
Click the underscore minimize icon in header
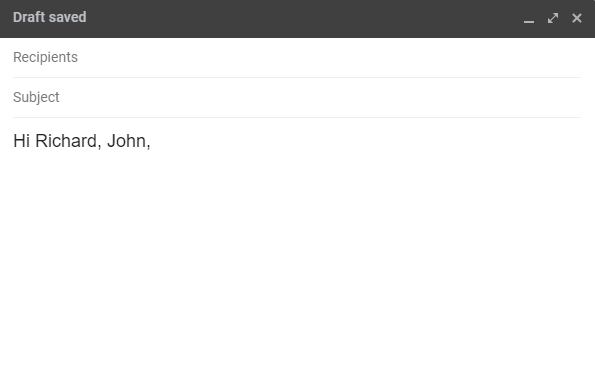529,18
